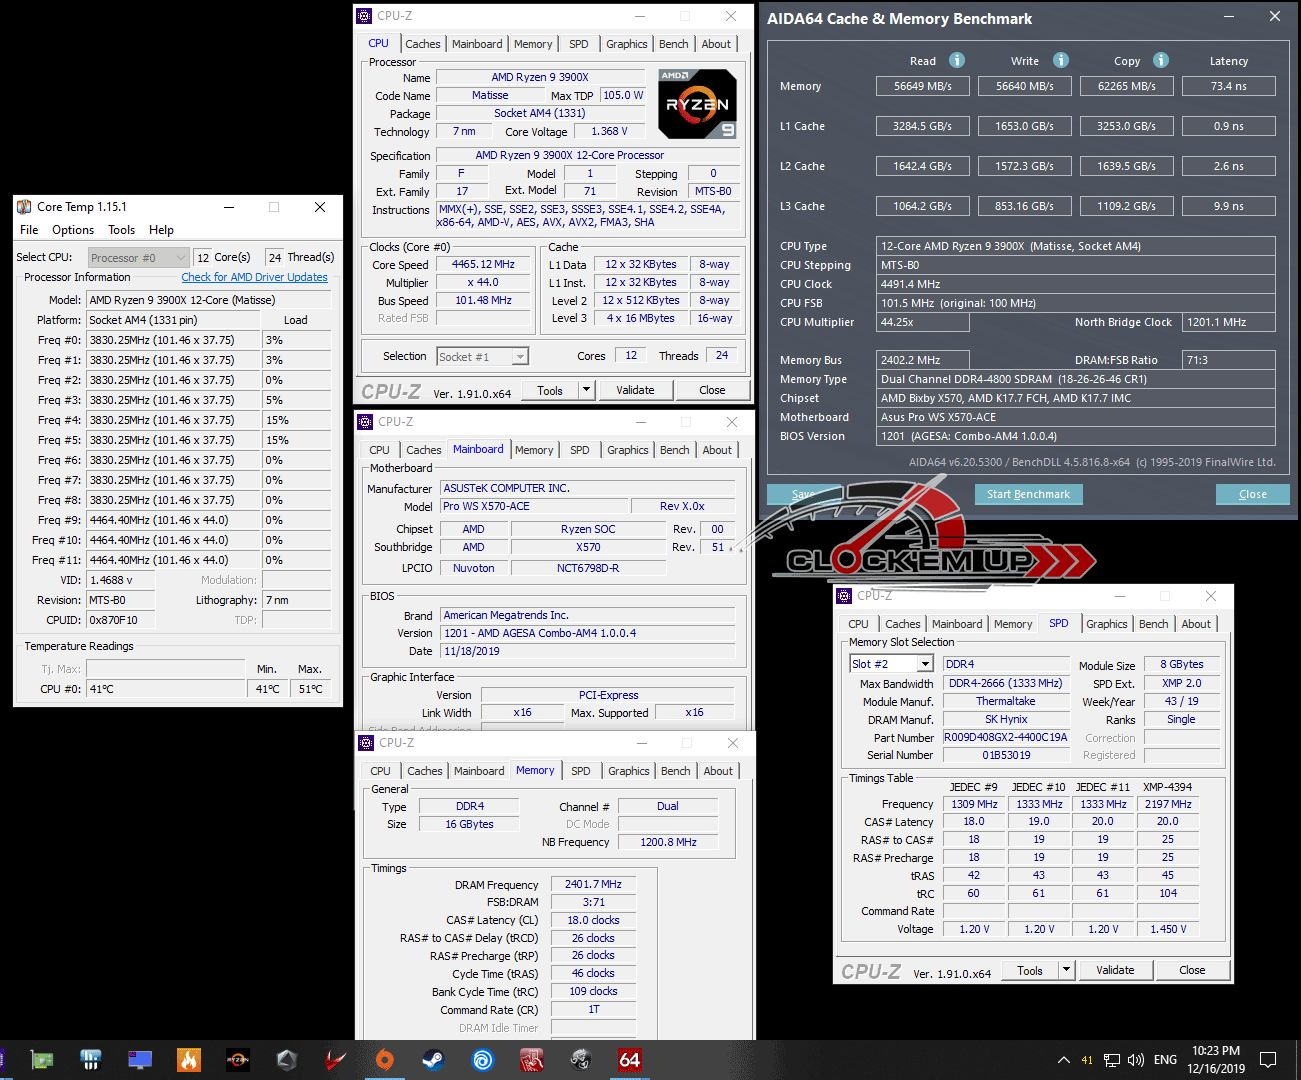
Task: Open the Origin taskbar icon
Action: [384, 1059]
